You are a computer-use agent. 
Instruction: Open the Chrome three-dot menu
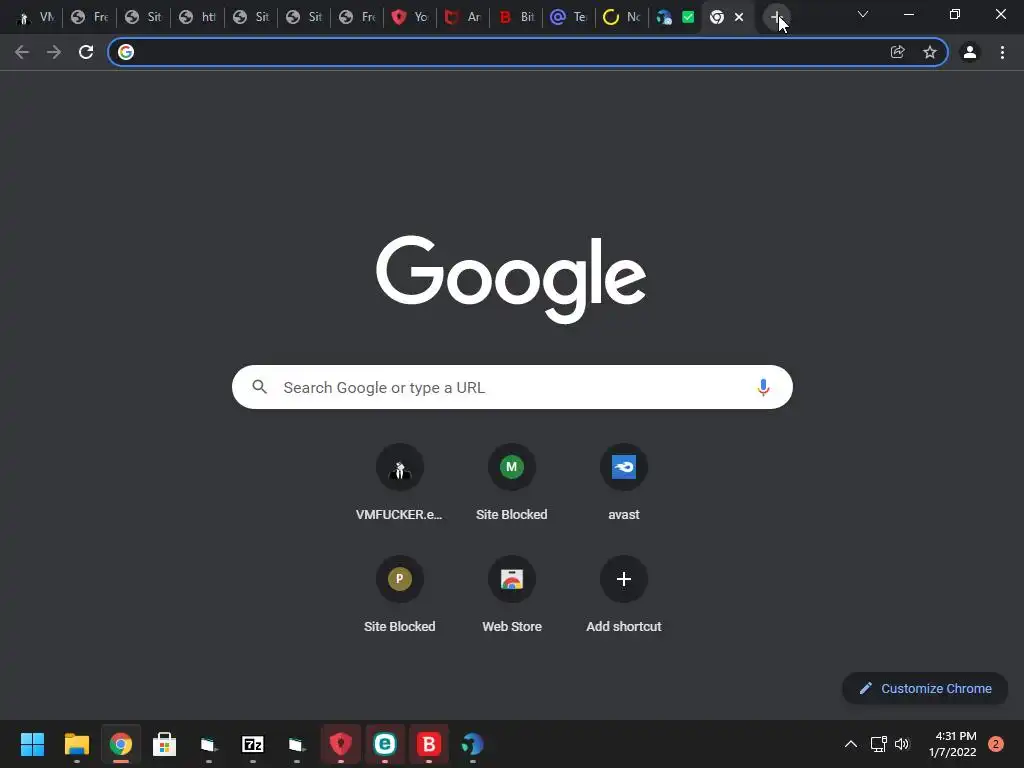tap(1002, 52)
